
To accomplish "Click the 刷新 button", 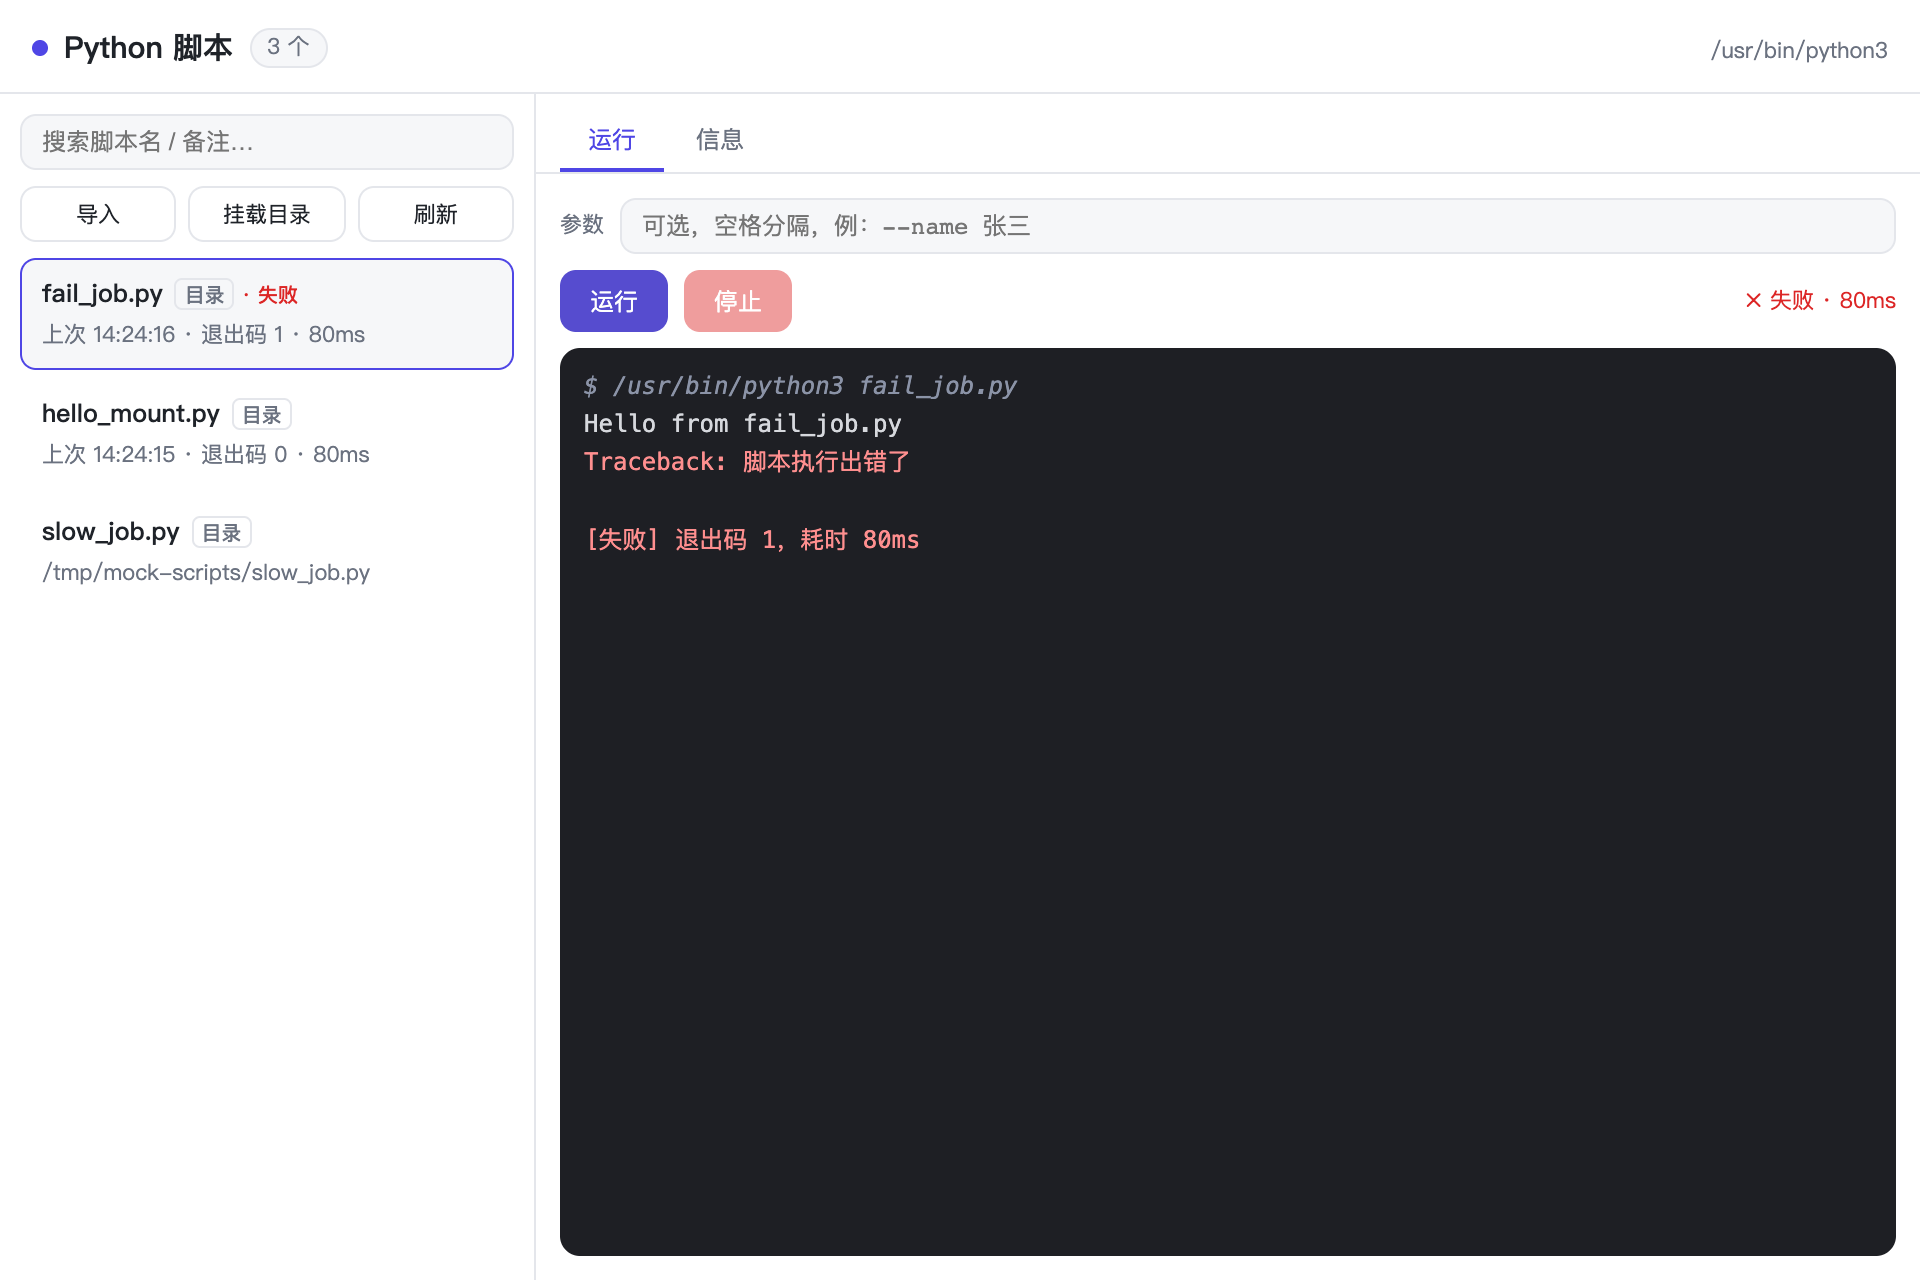I will [x=436, y=214].
